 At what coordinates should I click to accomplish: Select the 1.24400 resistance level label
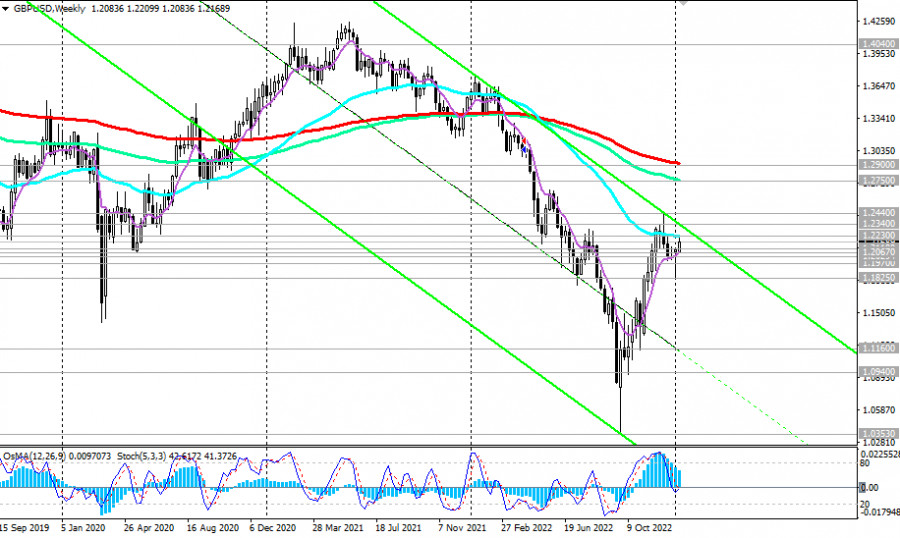point(878,213)
